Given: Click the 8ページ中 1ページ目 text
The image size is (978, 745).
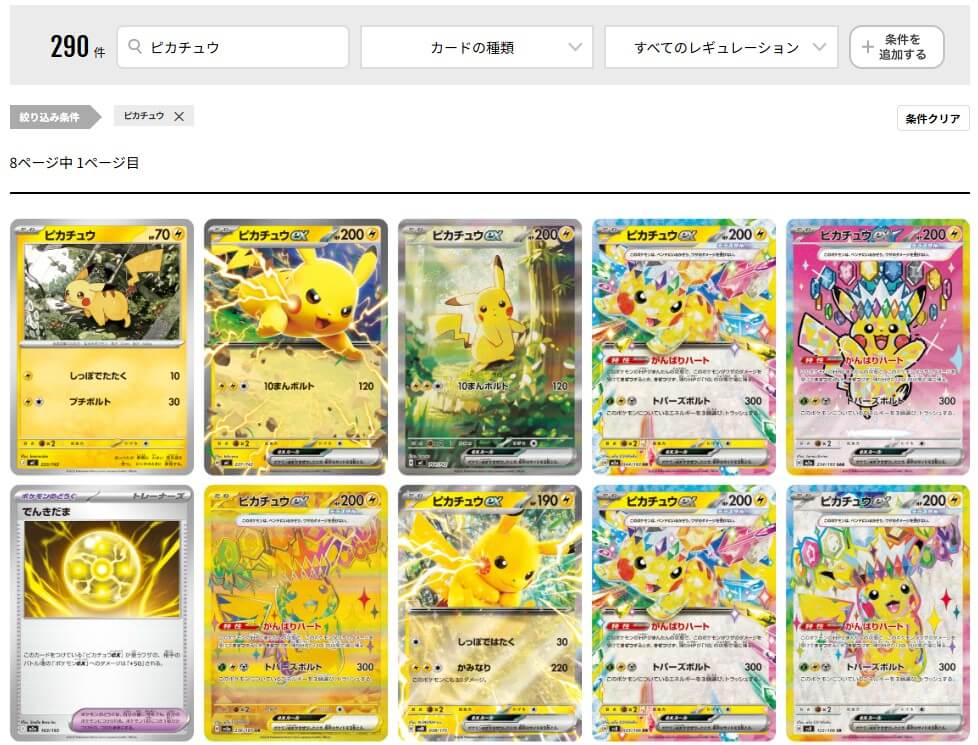Looking at the screenshot, I should pyautogui.click(x=74, y=163).
